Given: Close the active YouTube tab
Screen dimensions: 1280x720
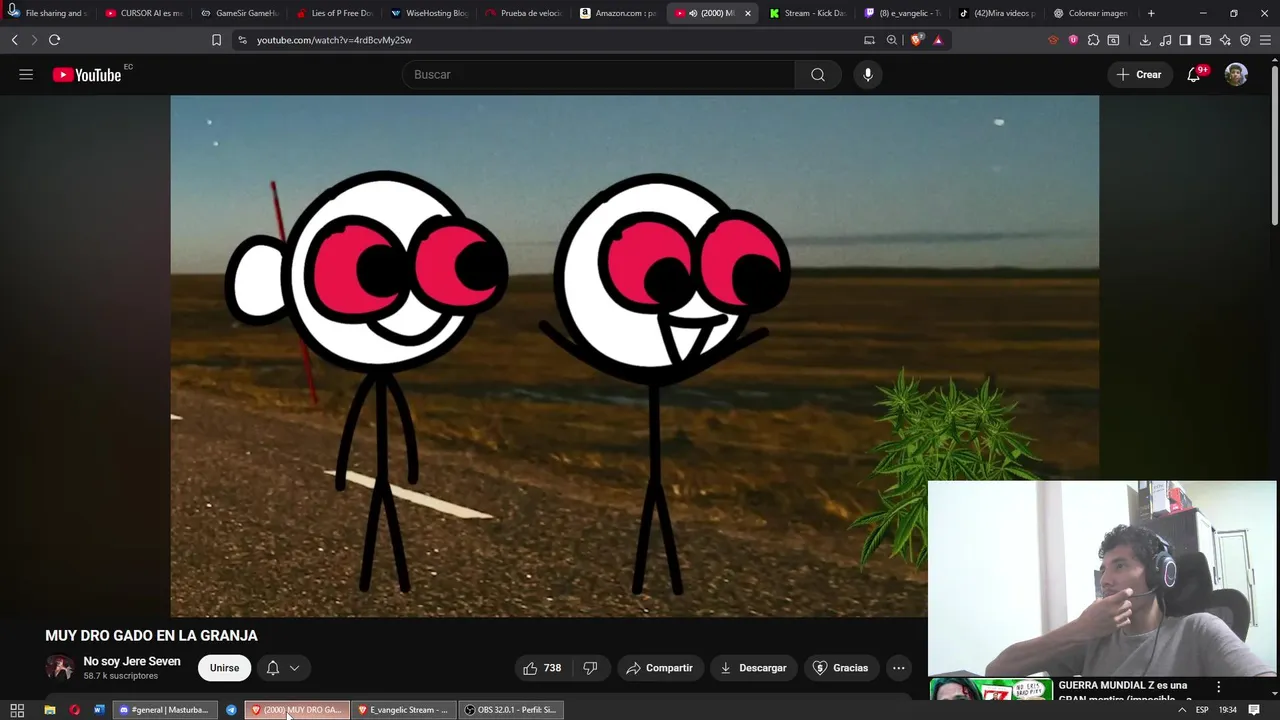Looking at the screenshot, I should [x=747, y=13].
